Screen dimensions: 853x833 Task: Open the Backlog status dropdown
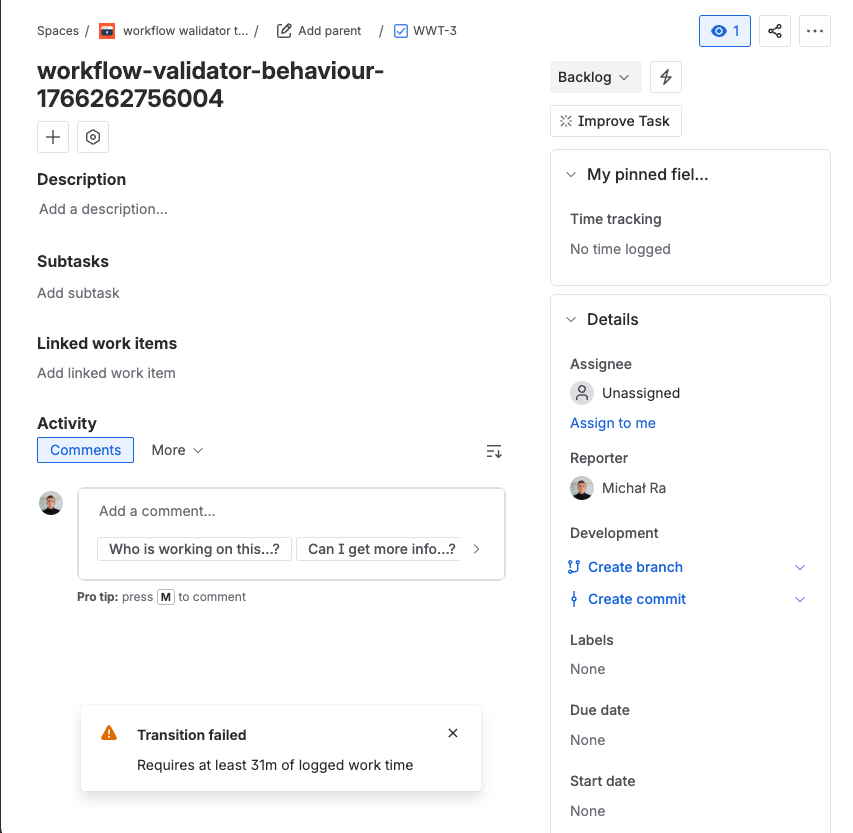[x=594, y=77]
